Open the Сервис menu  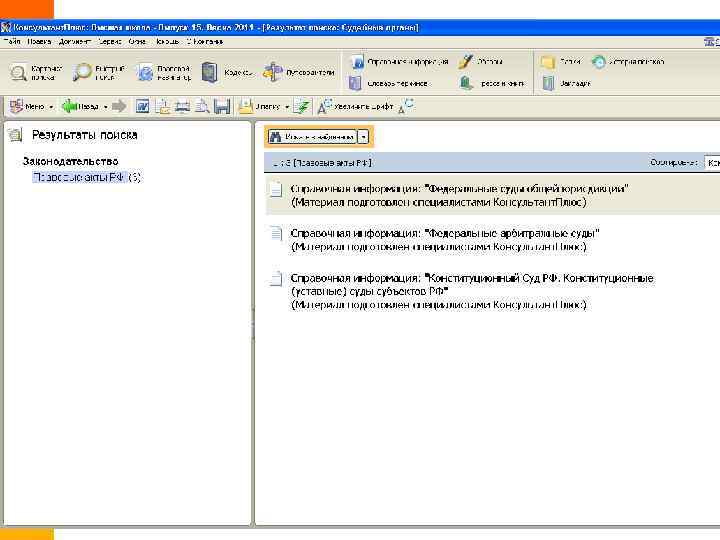(109, 42)
